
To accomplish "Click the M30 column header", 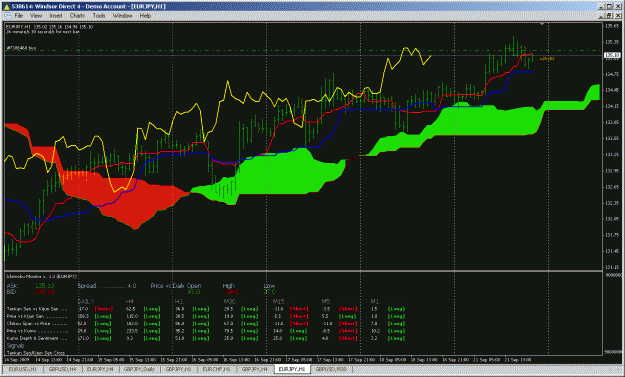I will tap(229, 302).
